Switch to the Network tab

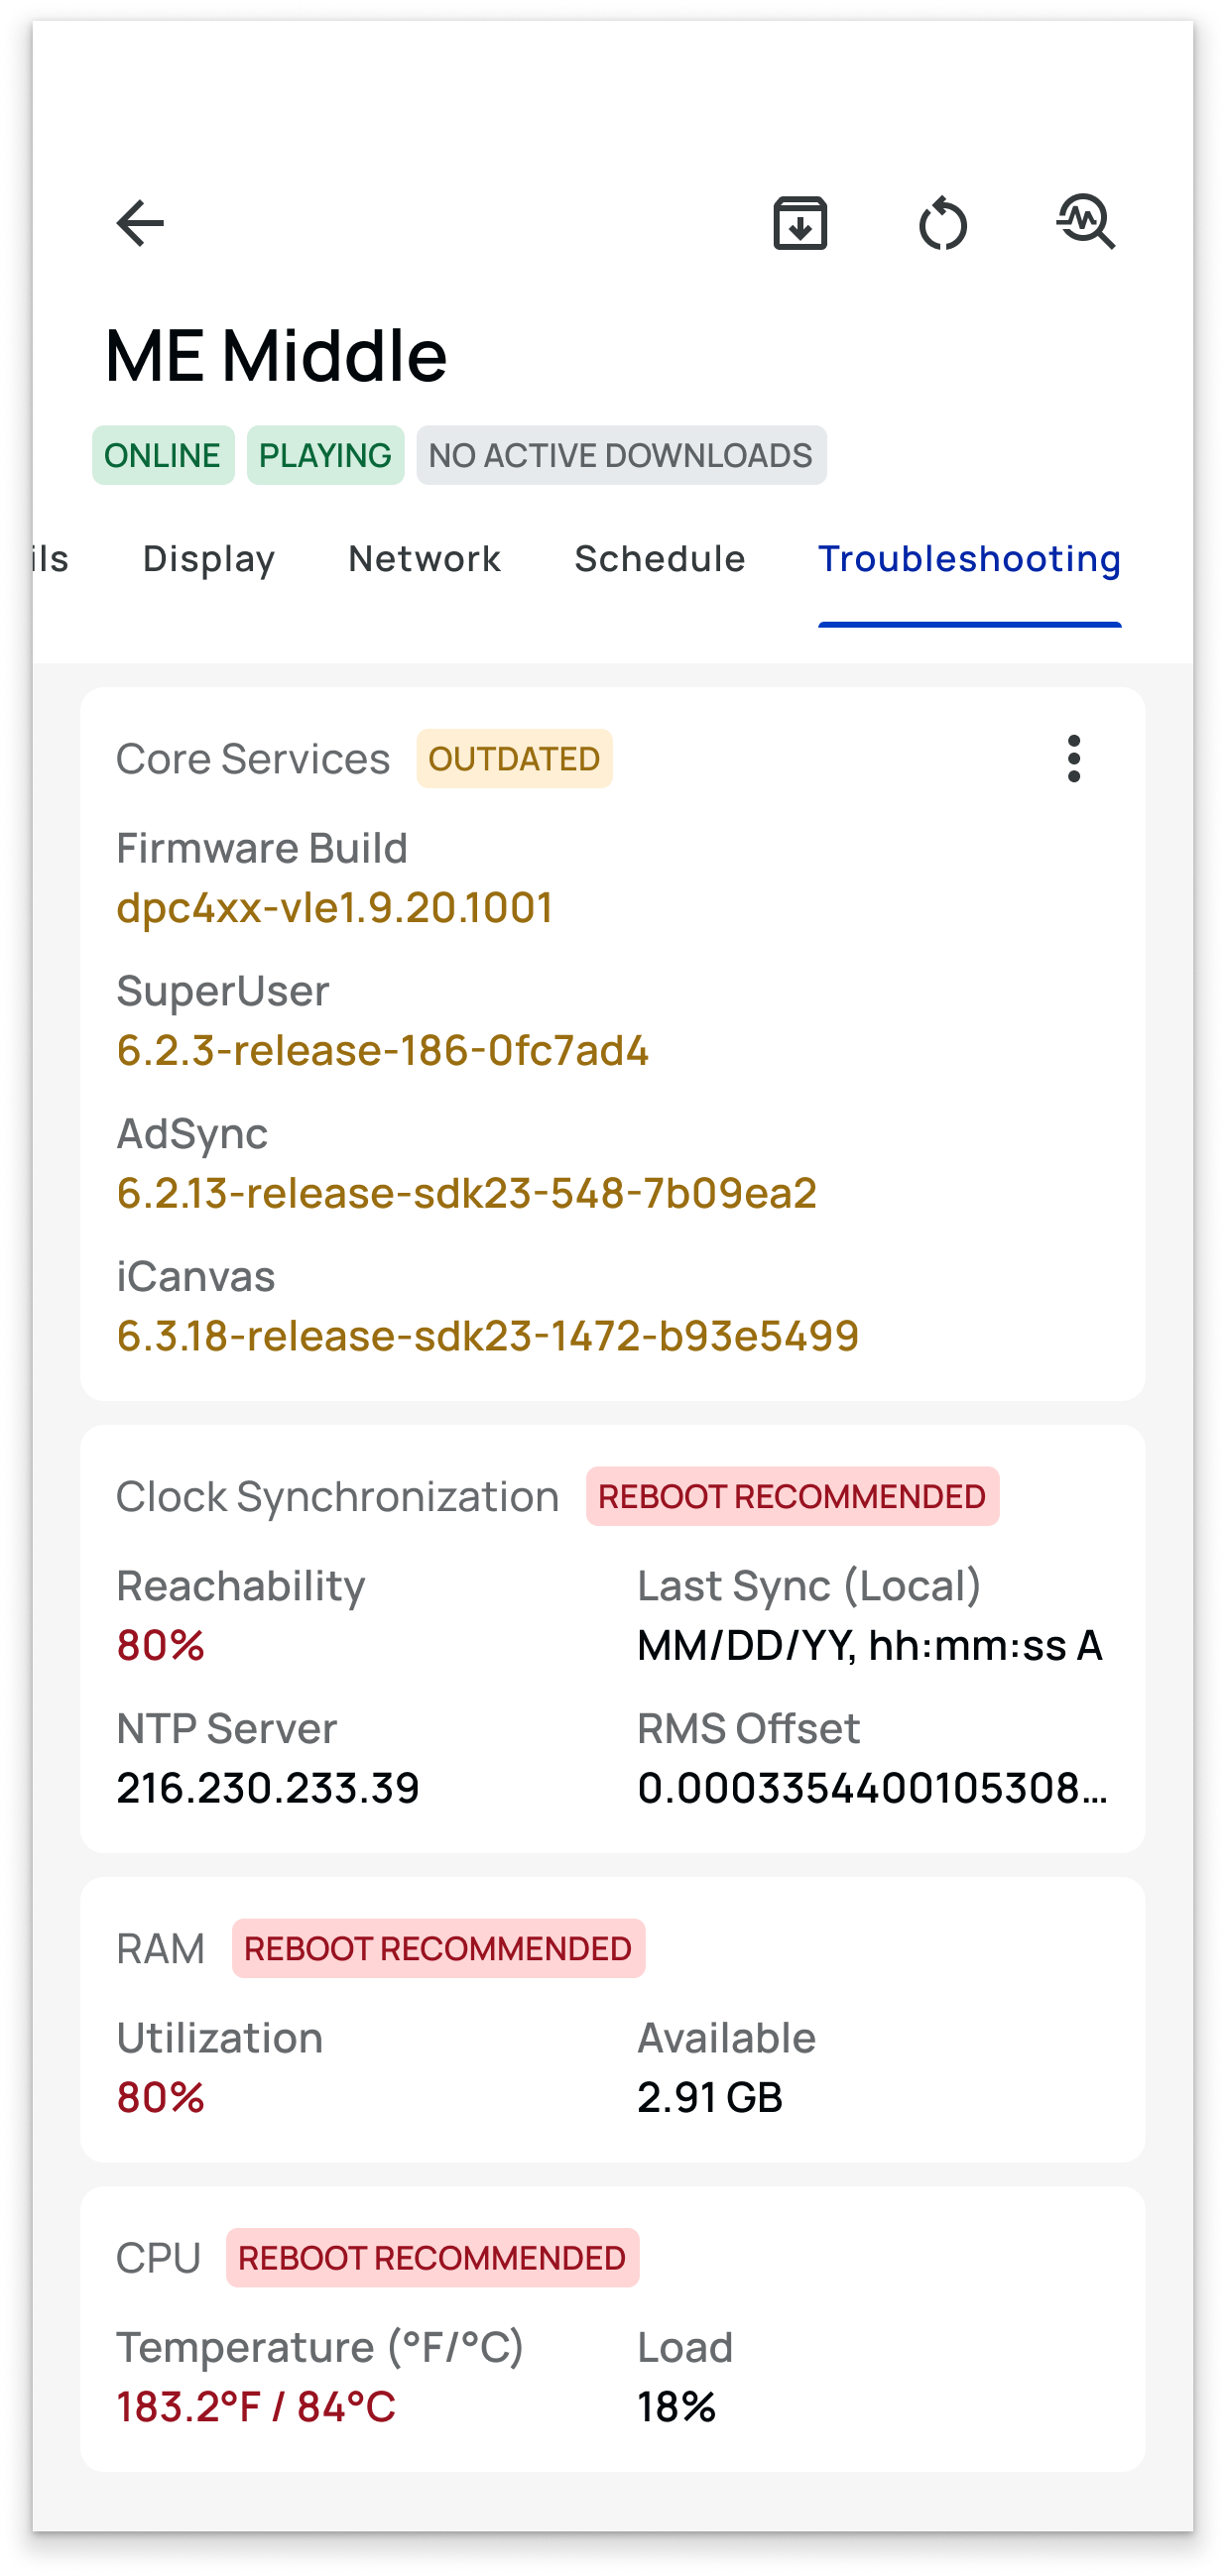click(x=424, y=558)
